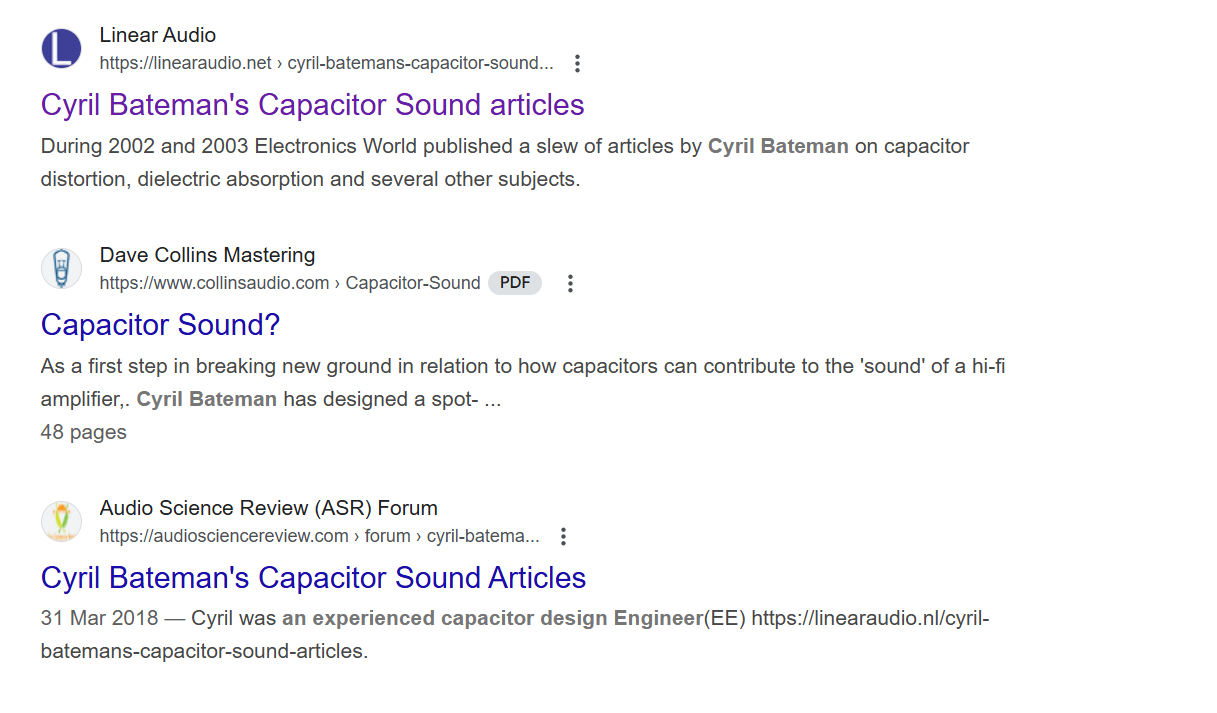Click the snippet mentioning Electronics World 2002 and 2003

click(505, 163)
